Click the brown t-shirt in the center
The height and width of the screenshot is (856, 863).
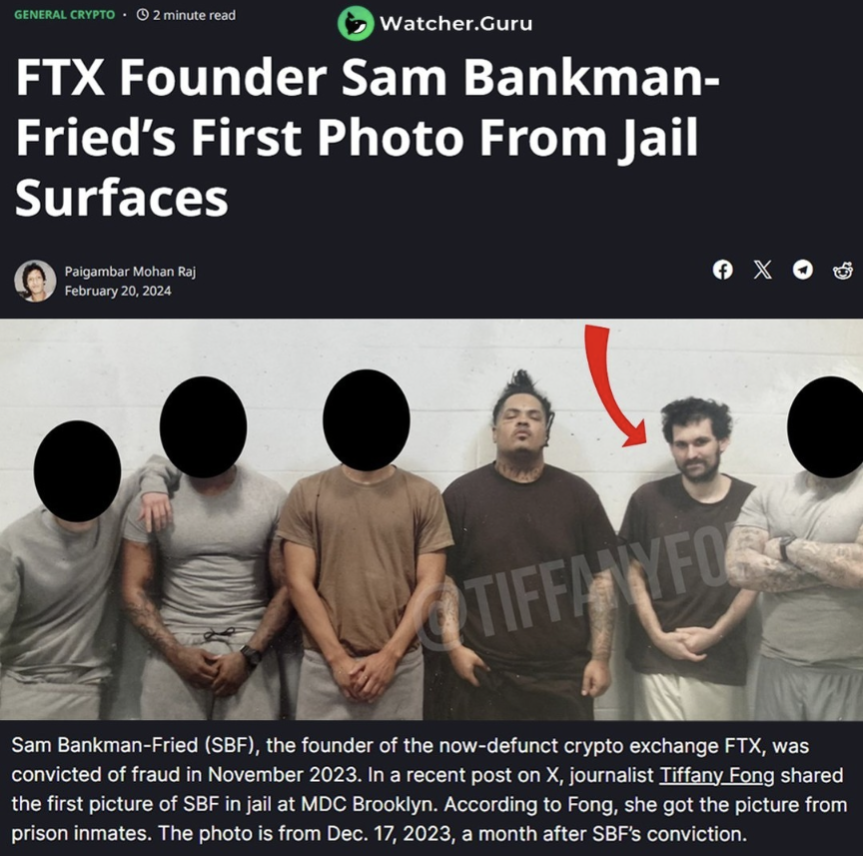click(365, 559)
